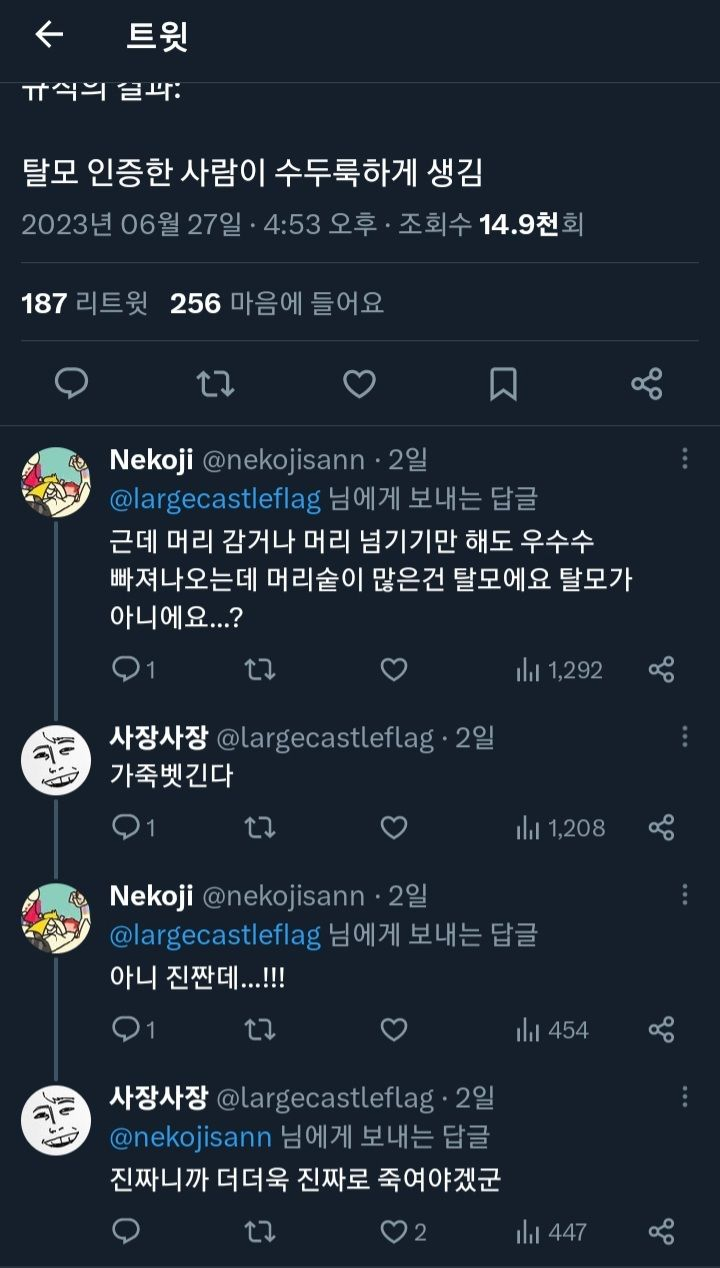This screenshot has width=720, height=1268.
Task: Reply to the 가죽벳긴다 tweet
Action: click(x=127, y=828)
